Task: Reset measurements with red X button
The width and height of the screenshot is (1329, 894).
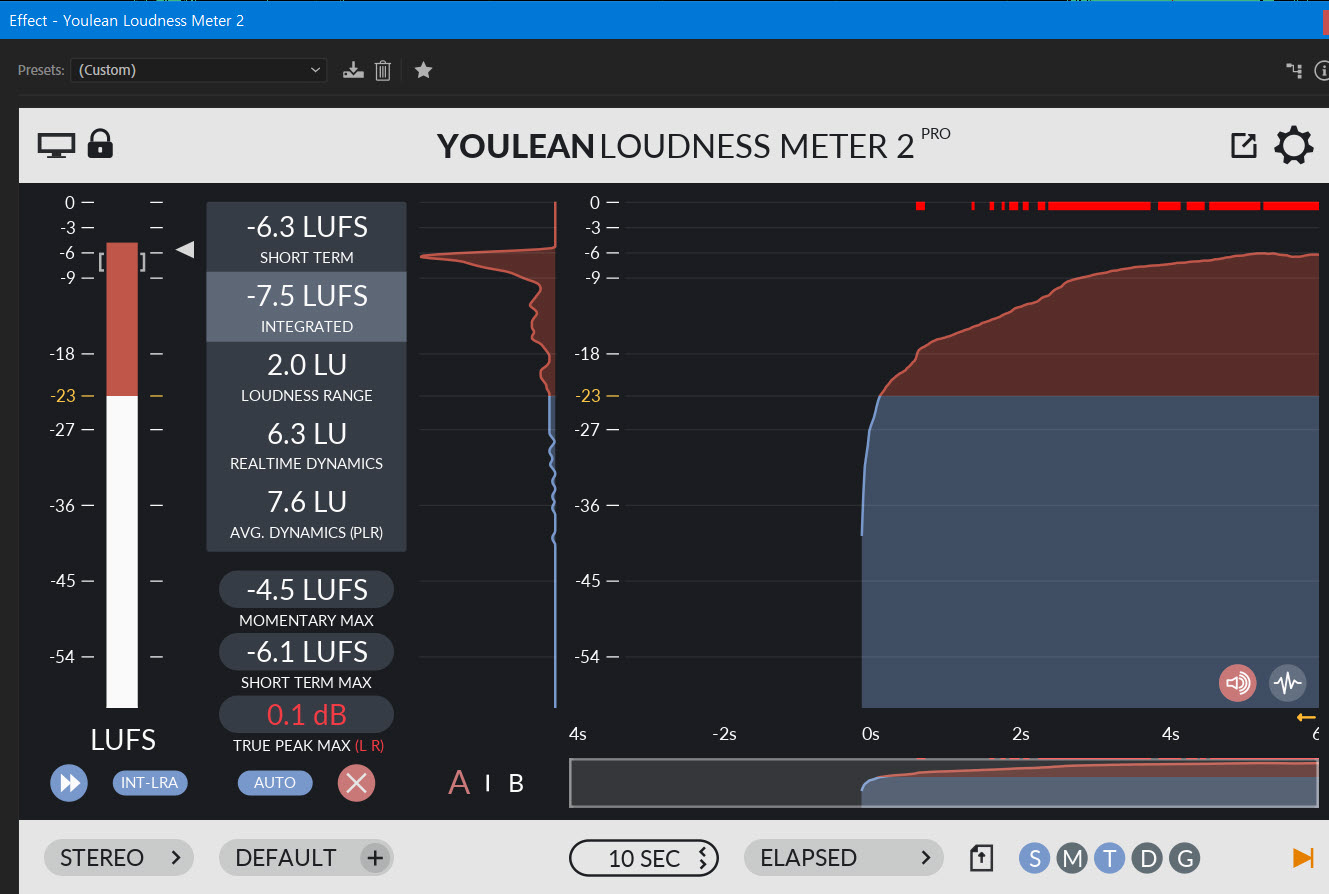Action: coord(356,783)
